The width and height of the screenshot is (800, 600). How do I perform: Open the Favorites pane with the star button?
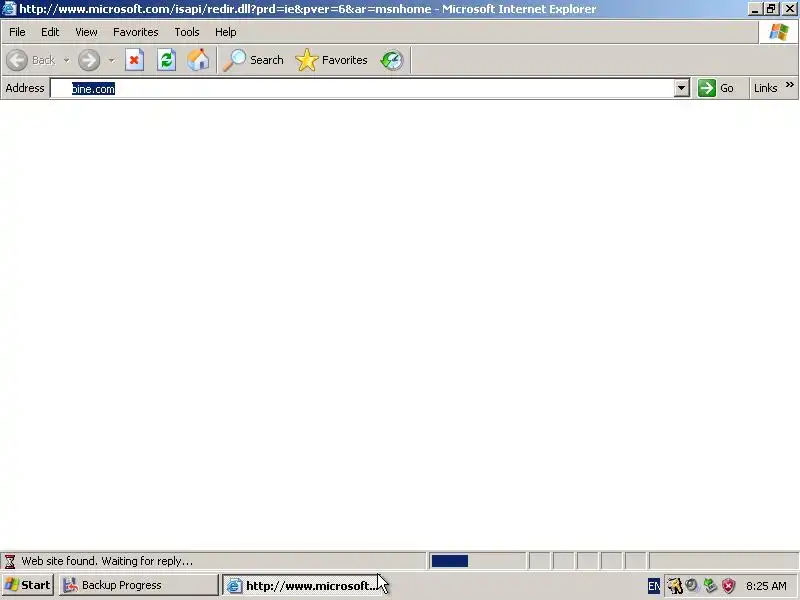[x=332, y=60]
